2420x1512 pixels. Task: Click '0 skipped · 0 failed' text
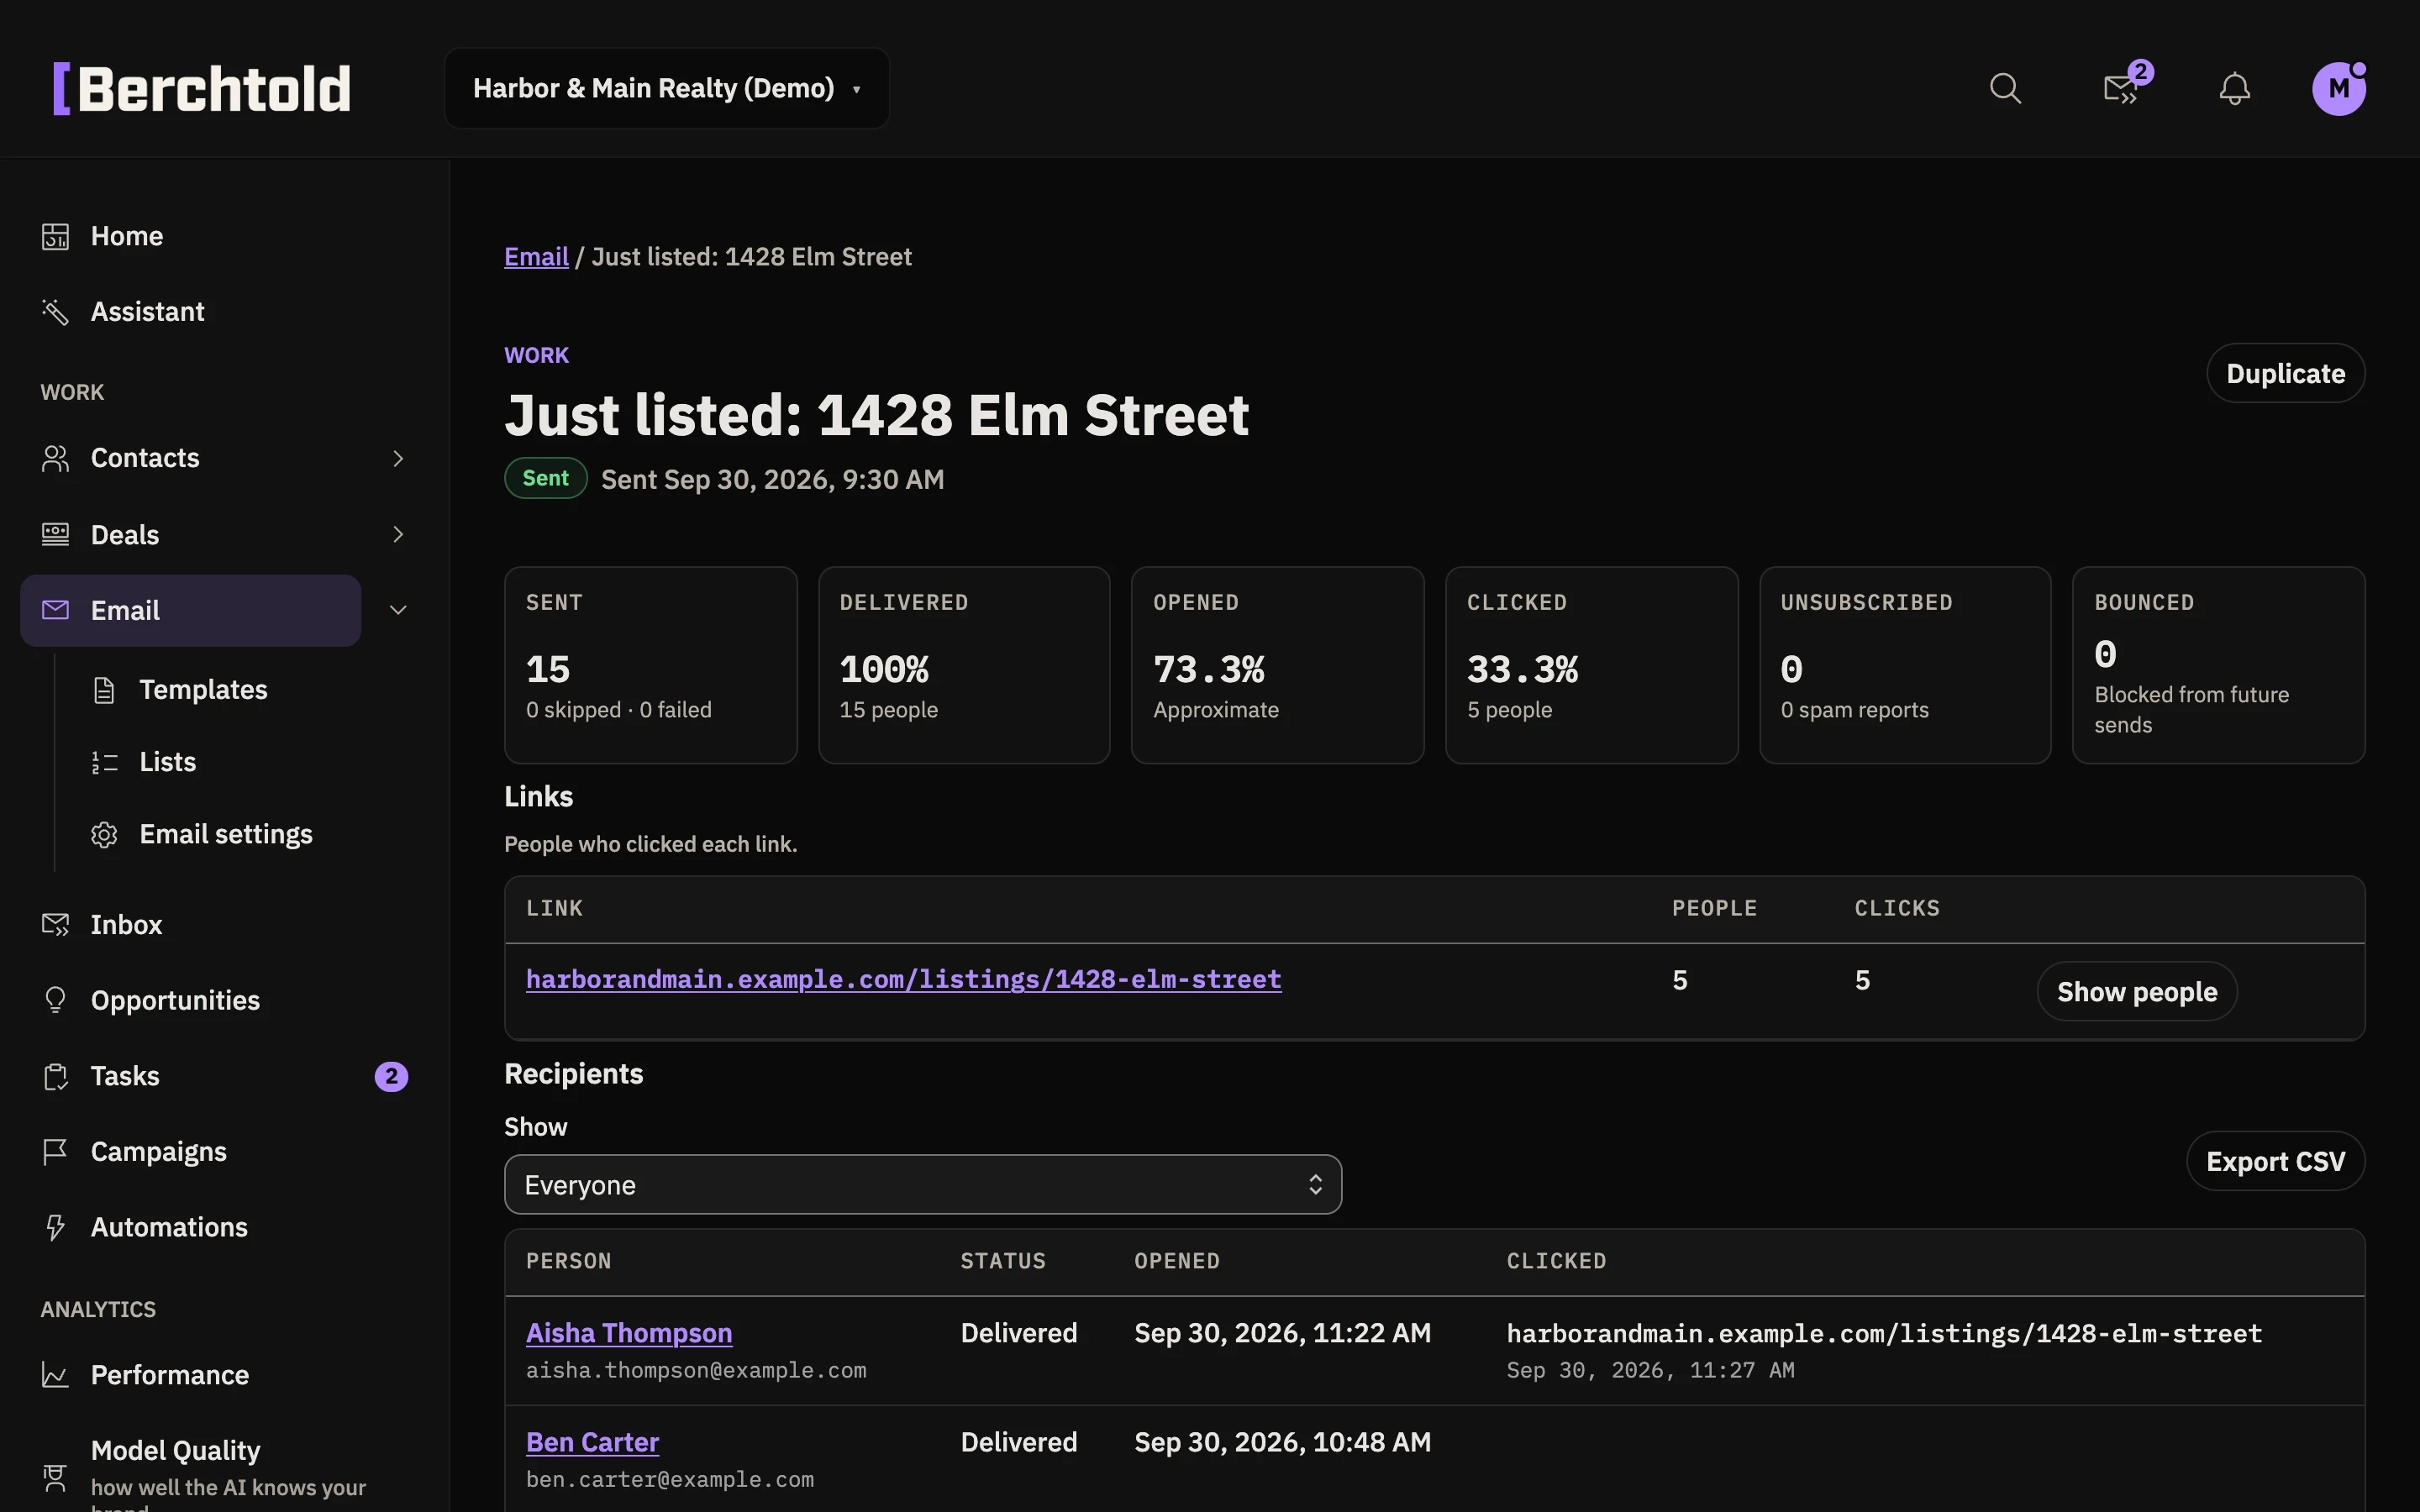pos(619,710)
